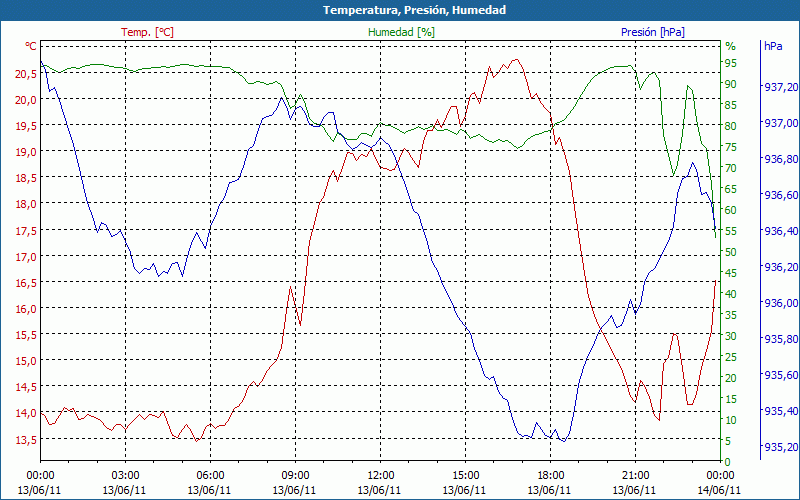Click the 936,20 pressure axis value
800x500 pixels.
point(781,267)
